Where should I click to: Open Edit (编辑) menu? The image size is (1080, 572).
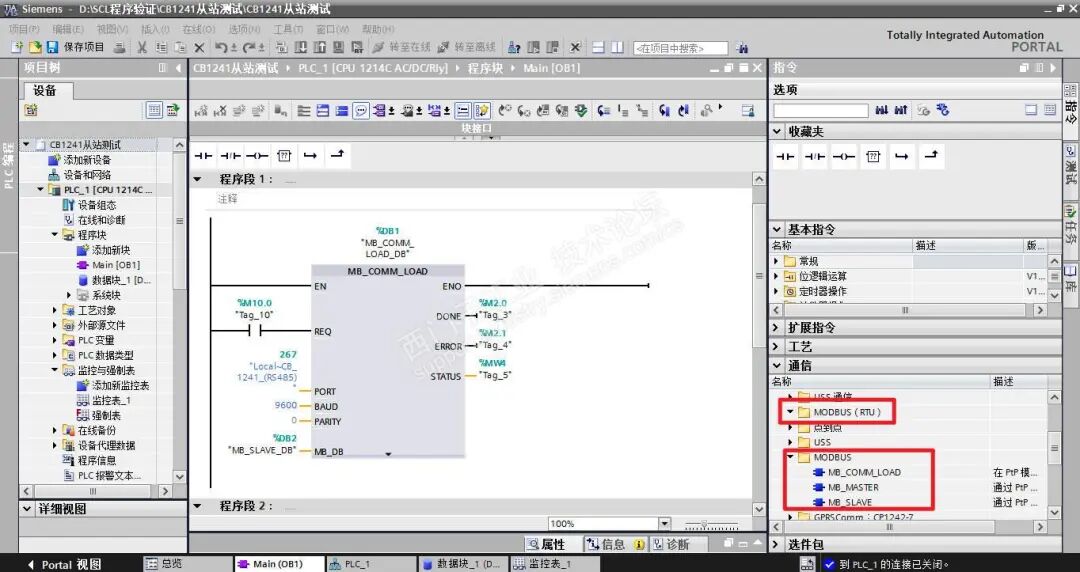68,29
